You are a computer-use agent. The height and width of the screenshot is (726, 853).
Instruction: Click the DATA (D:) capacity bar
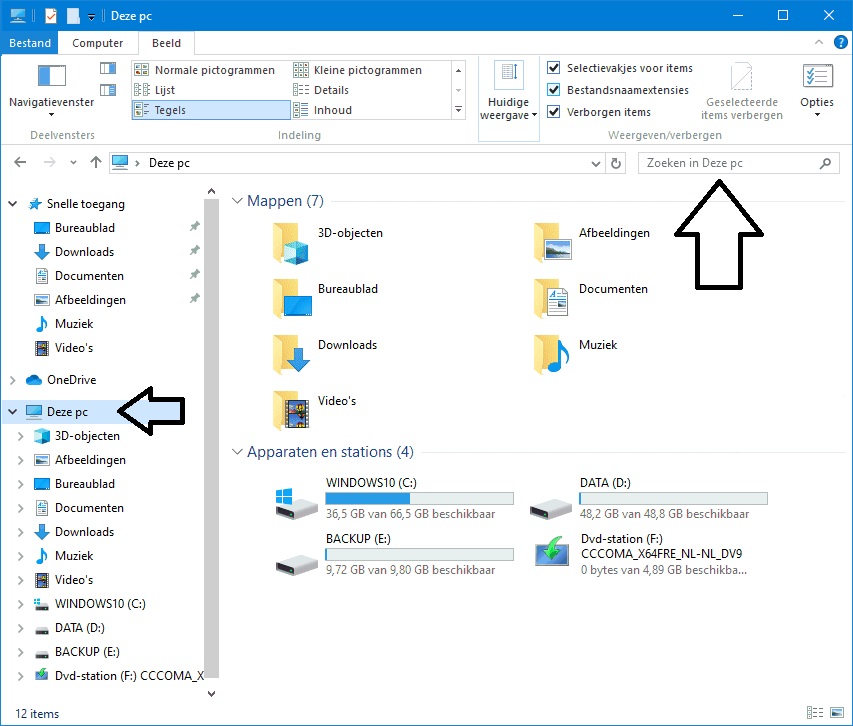point(673,498)
